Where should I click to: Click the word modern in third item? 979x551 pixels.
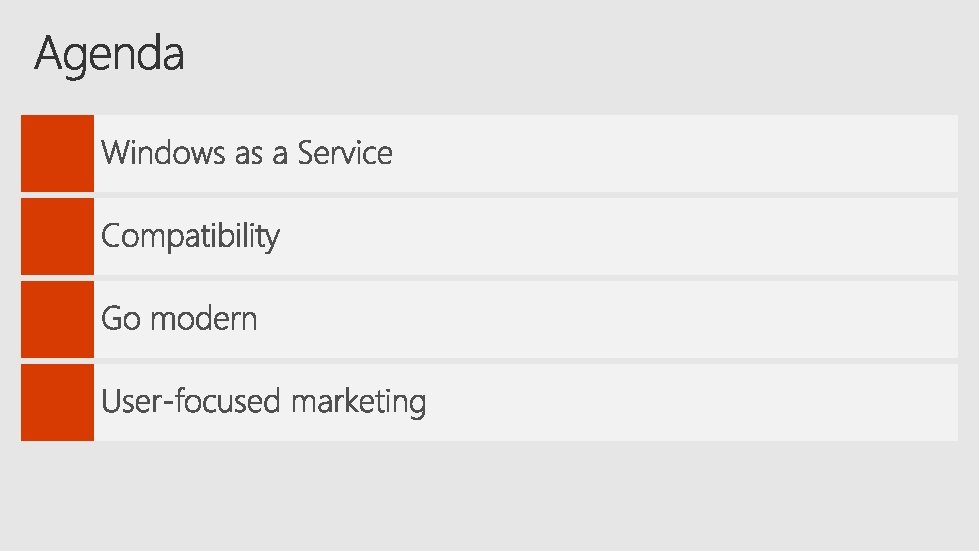tap(203, 319)
